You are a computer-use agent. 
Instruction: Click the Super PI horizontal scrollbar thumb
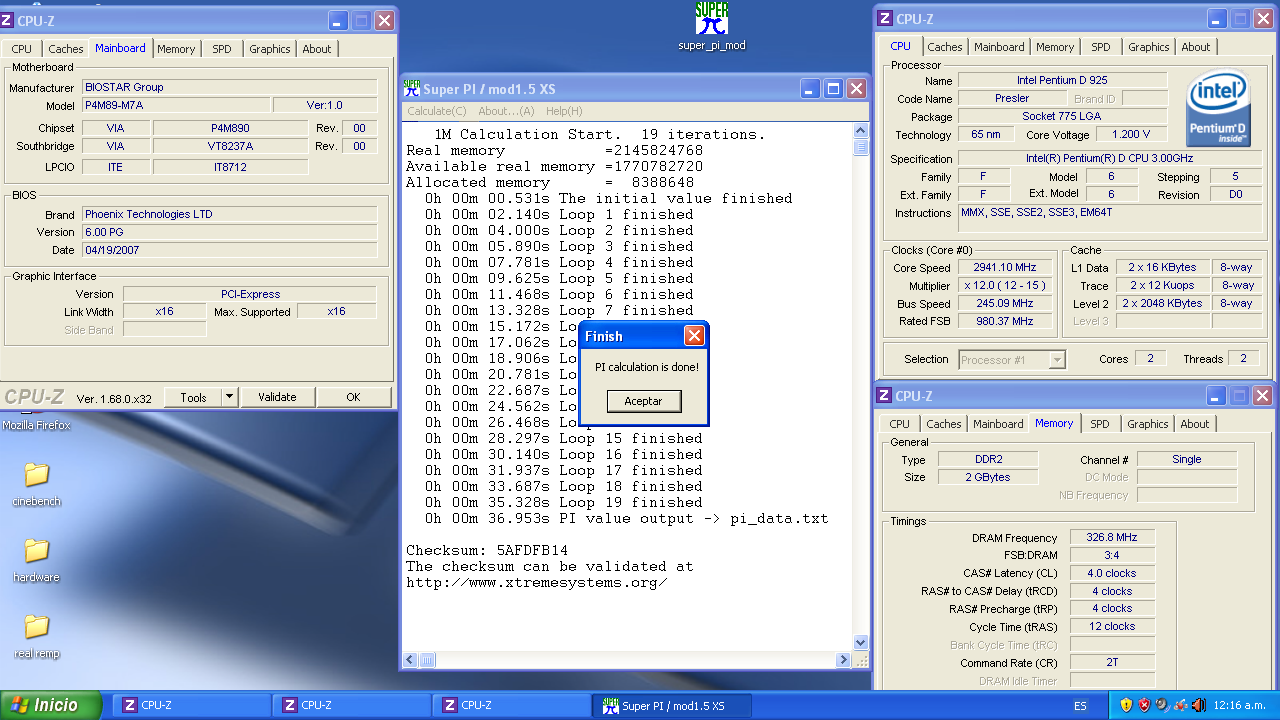[x=427, y=659]
